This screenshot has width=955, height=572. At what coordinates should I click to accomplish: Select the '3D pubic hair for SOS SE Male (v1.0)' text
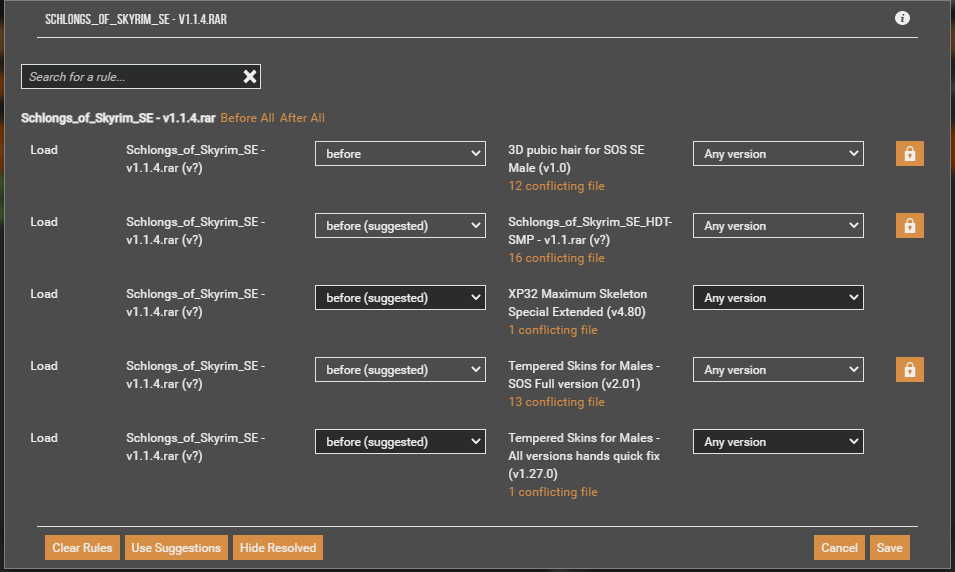576,158
